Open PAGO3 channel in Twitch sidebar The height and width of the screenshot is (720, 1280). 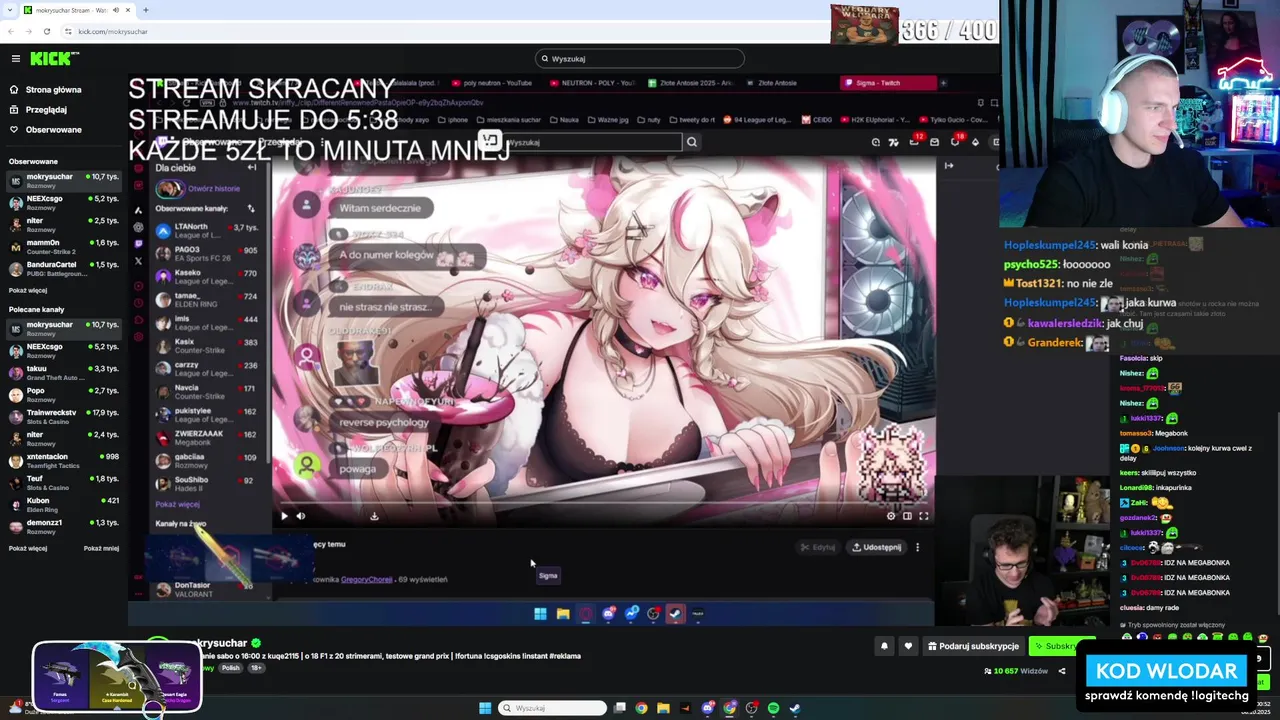pyautogui.click(x=207, y=254)
